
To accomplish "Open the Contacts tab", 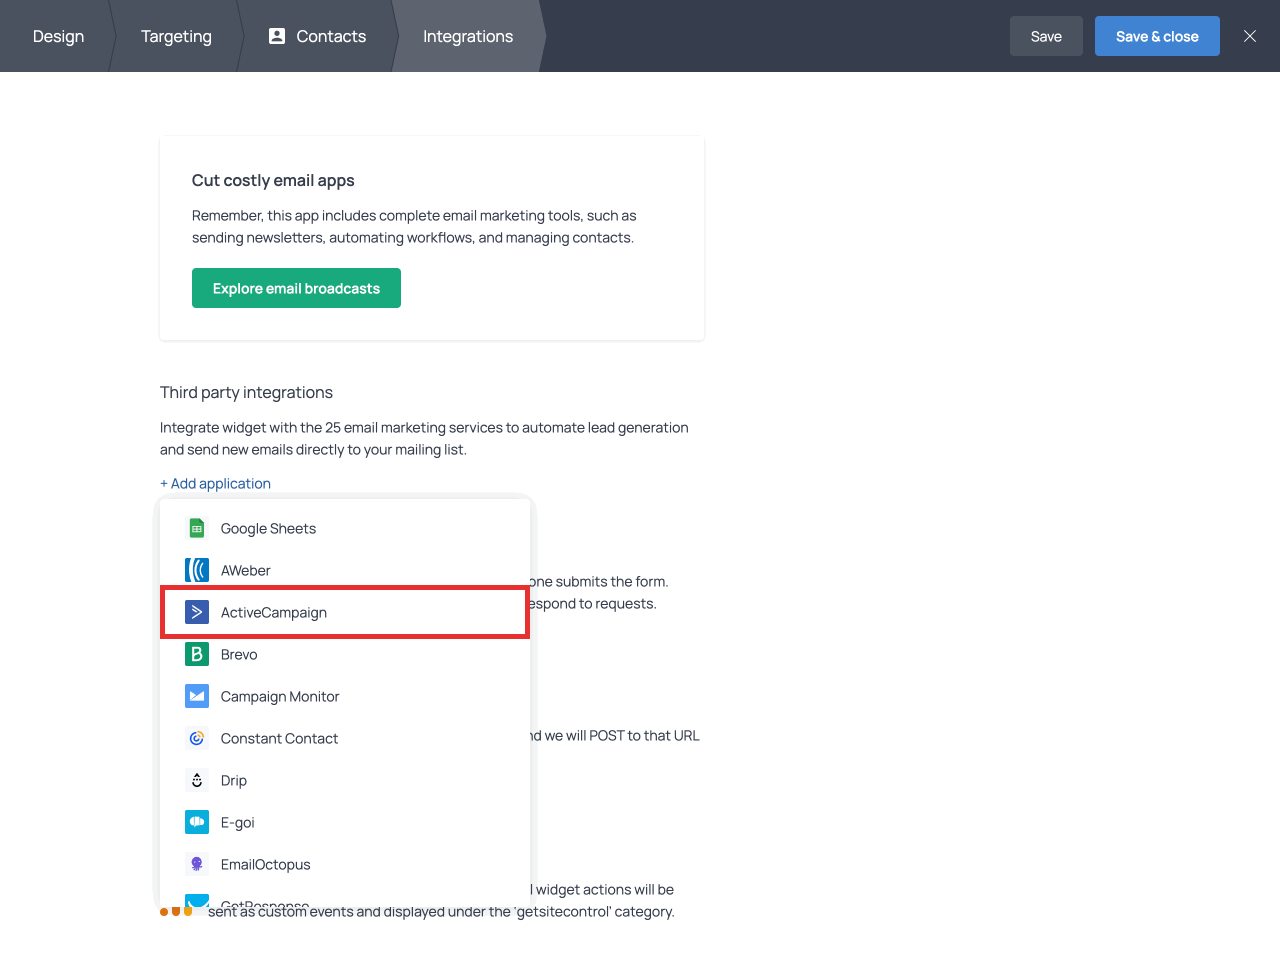I will tap(318, 36).
